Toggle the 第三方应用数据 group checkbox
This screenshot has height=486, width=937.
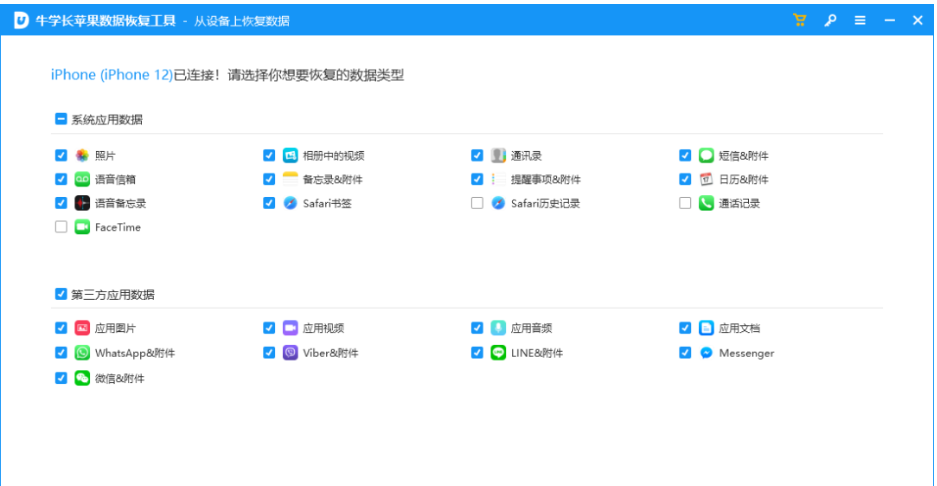pos(61,294)
